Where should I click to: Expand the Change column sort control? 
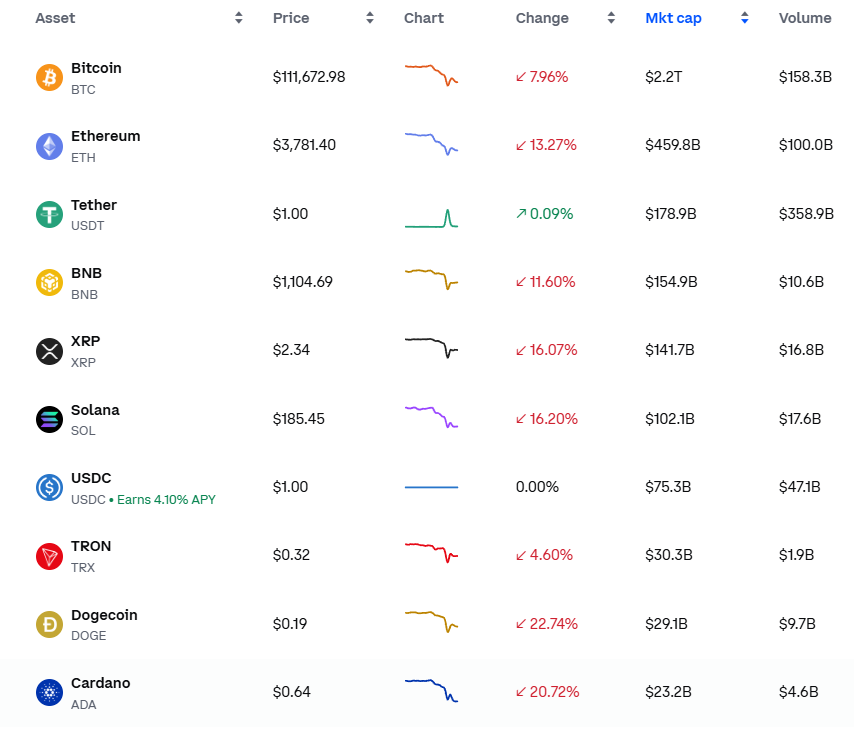click(x=611, y=17)
